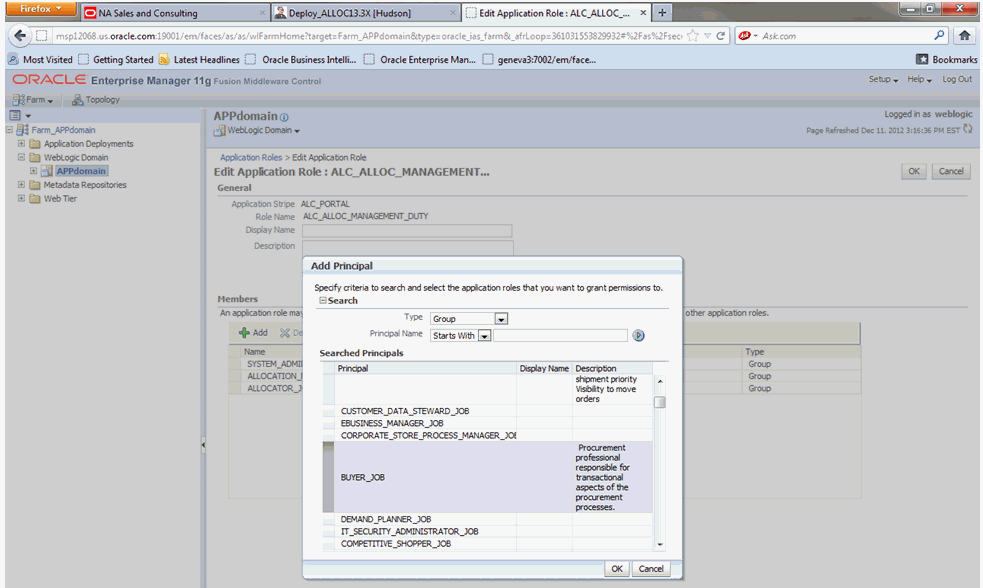Open the Setup menu

coord(883,80)
